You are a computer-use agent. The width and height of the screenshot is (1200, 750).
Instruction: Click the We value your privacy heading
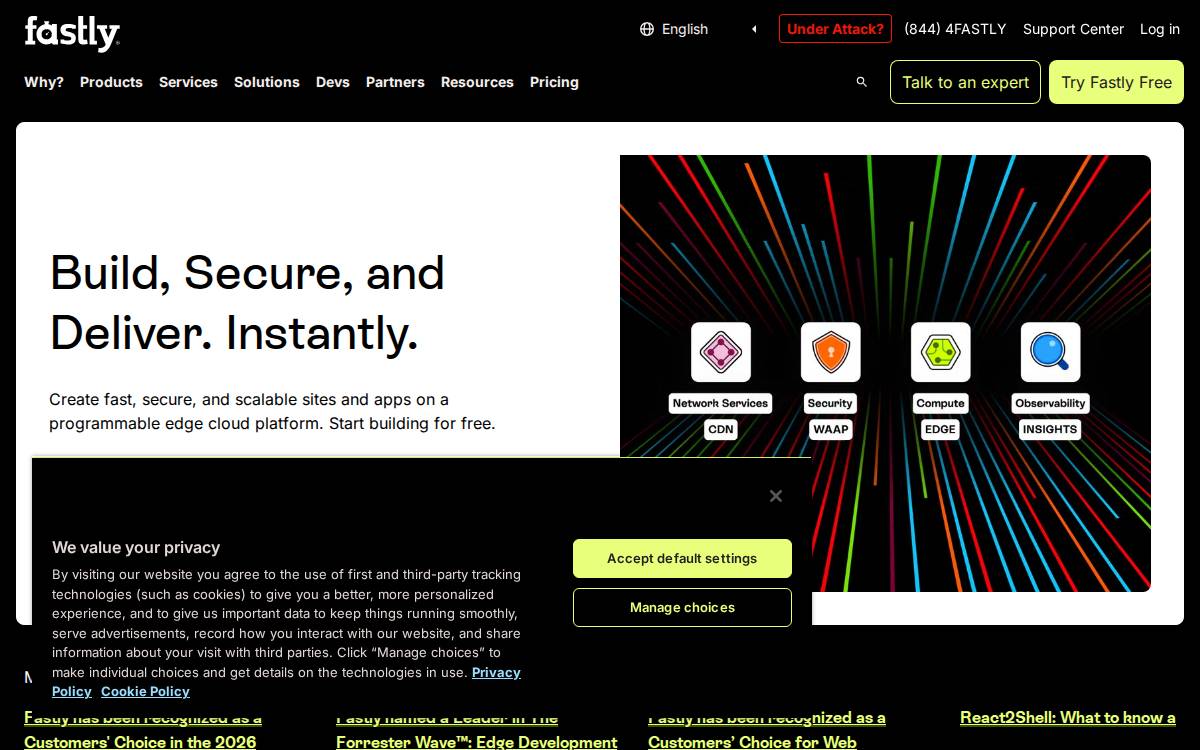136,547
